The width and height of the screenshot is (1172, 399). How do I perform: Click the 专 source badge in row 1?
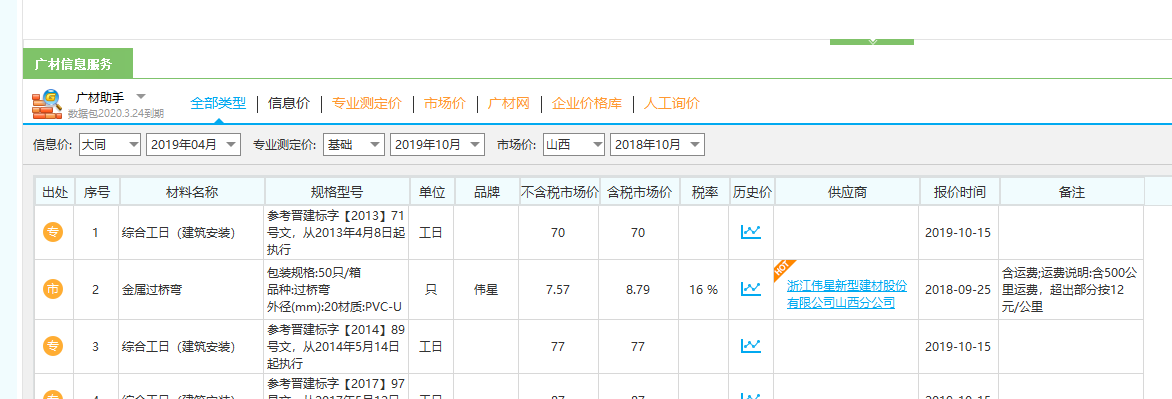(x=53, y=232)
